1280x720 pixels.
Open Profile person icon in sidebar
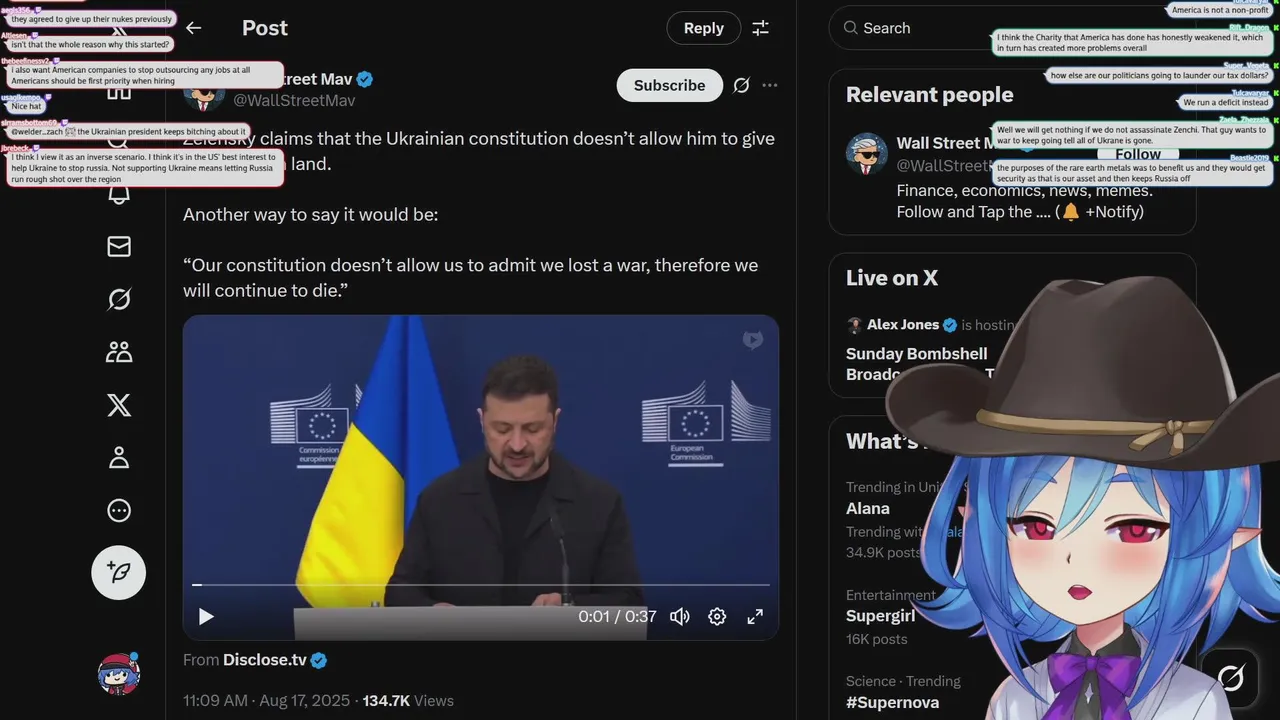(x=119, y=458)
